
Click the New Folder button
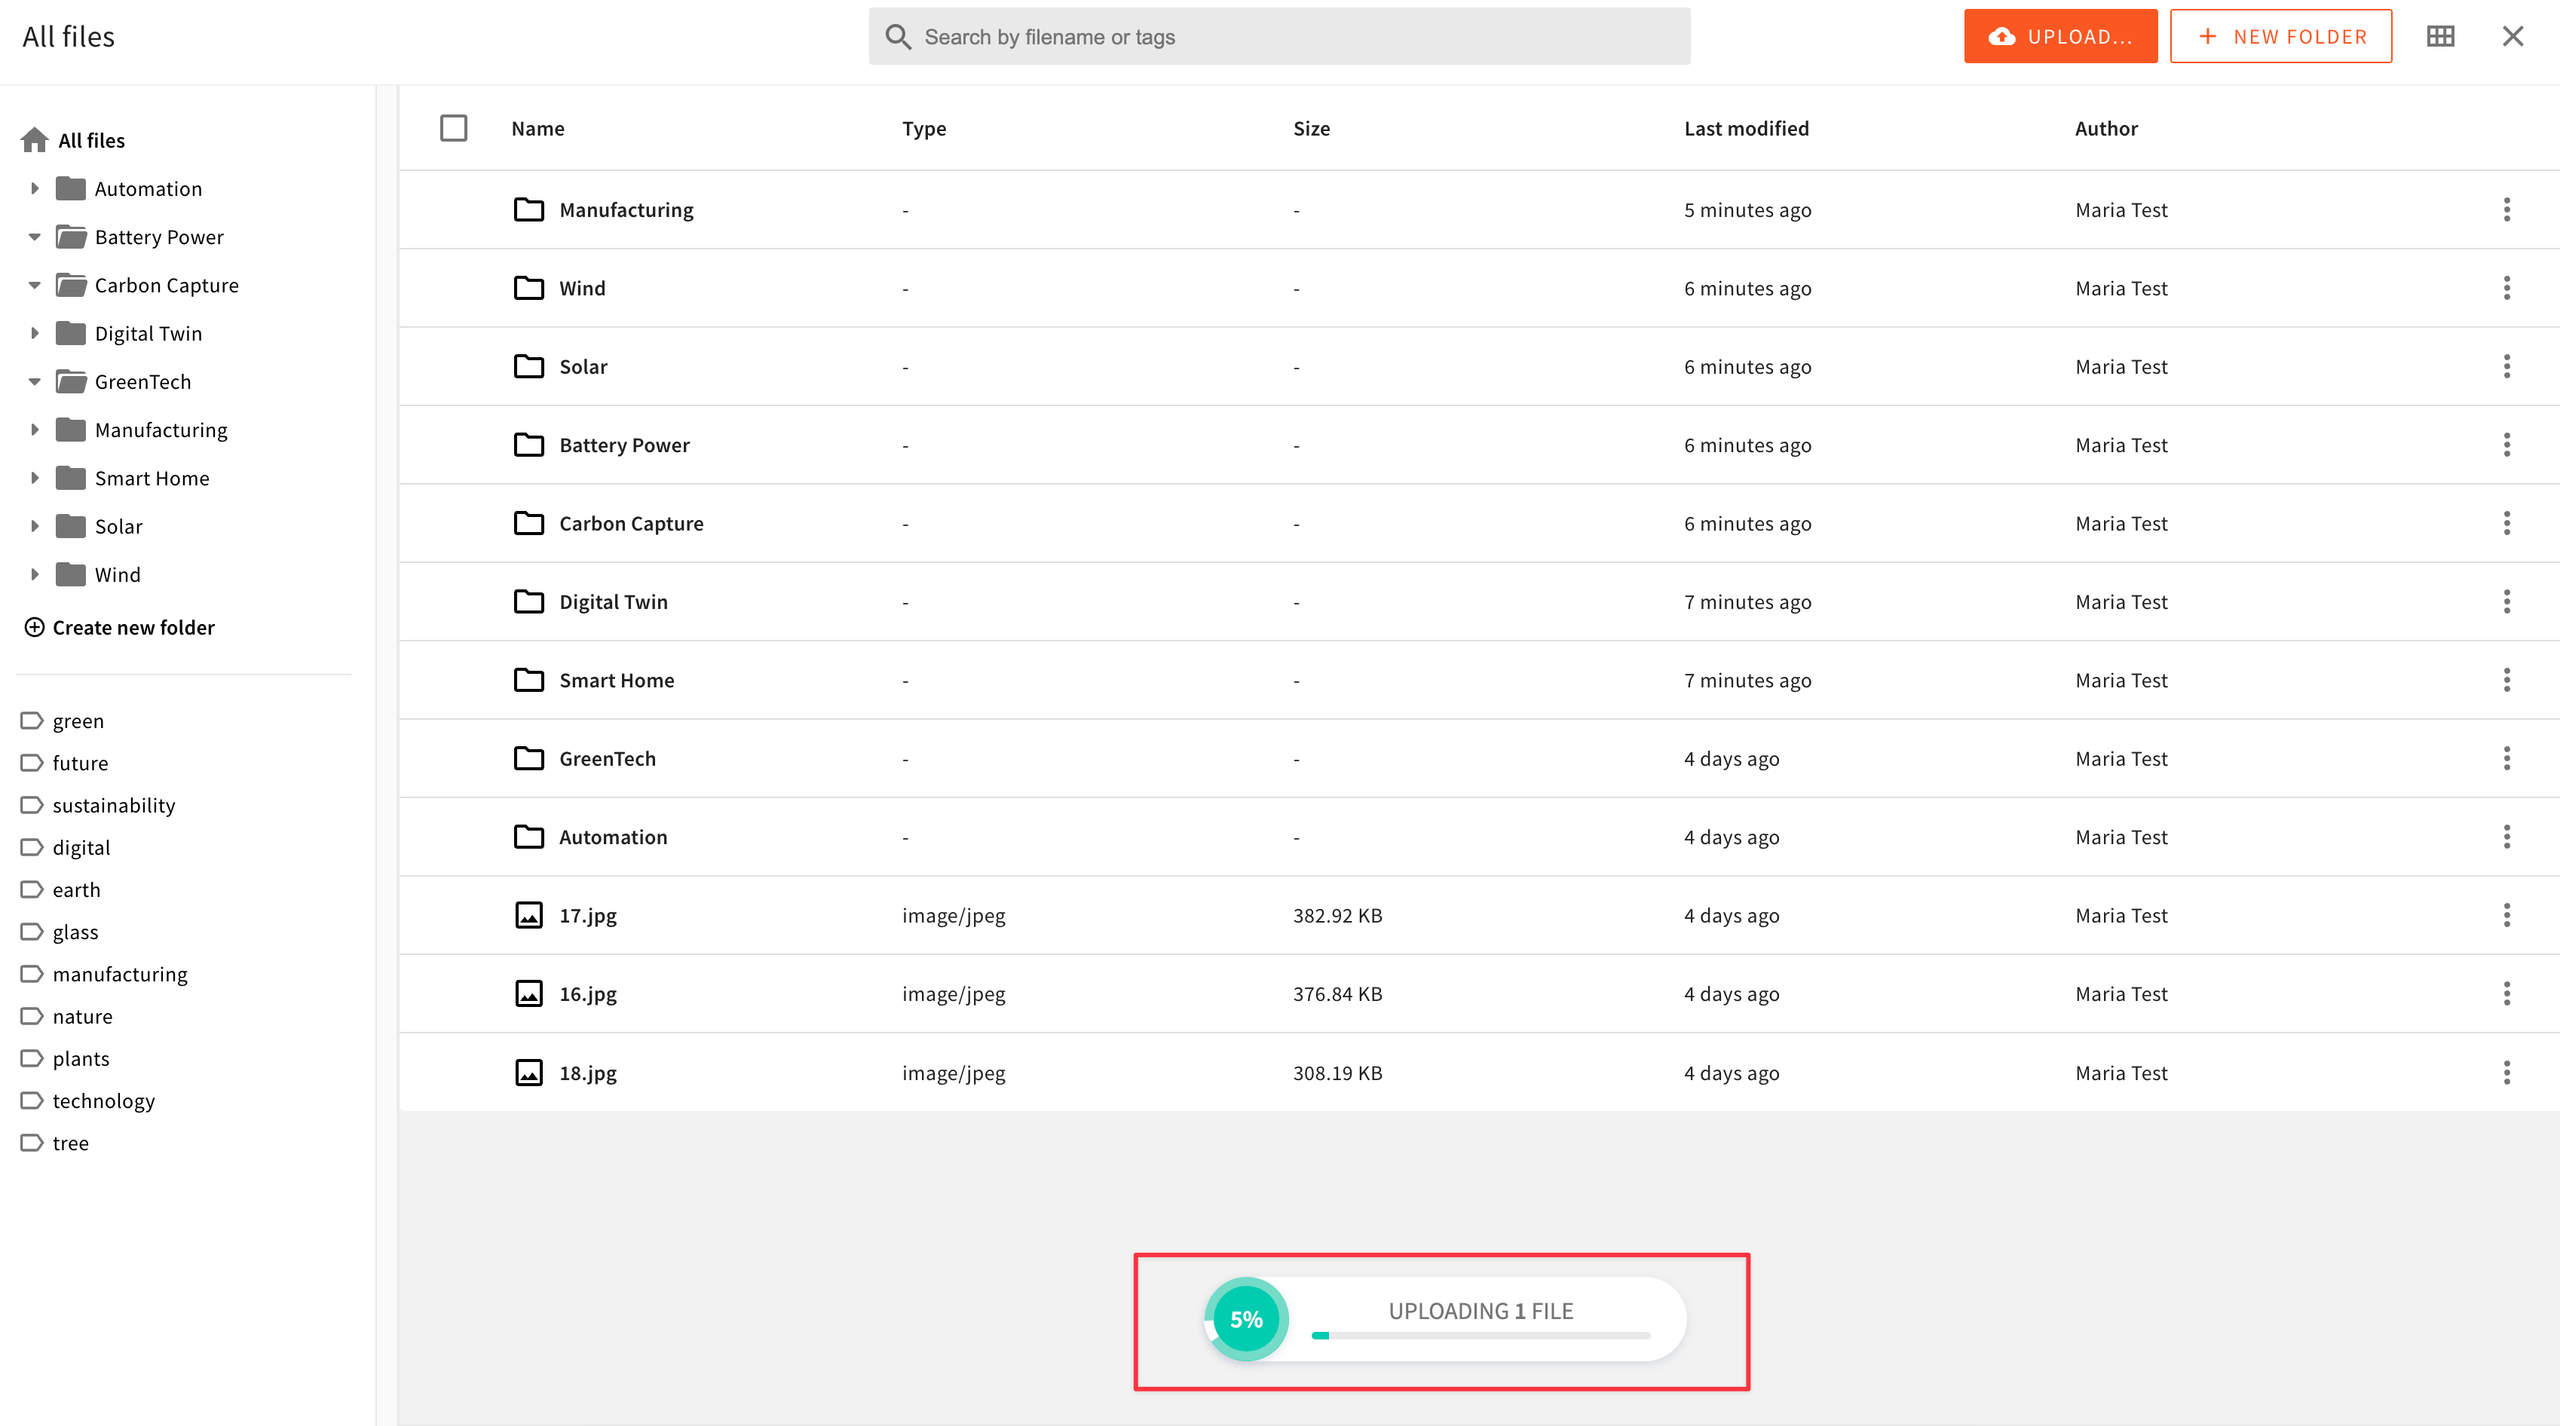pos(2280,37)
